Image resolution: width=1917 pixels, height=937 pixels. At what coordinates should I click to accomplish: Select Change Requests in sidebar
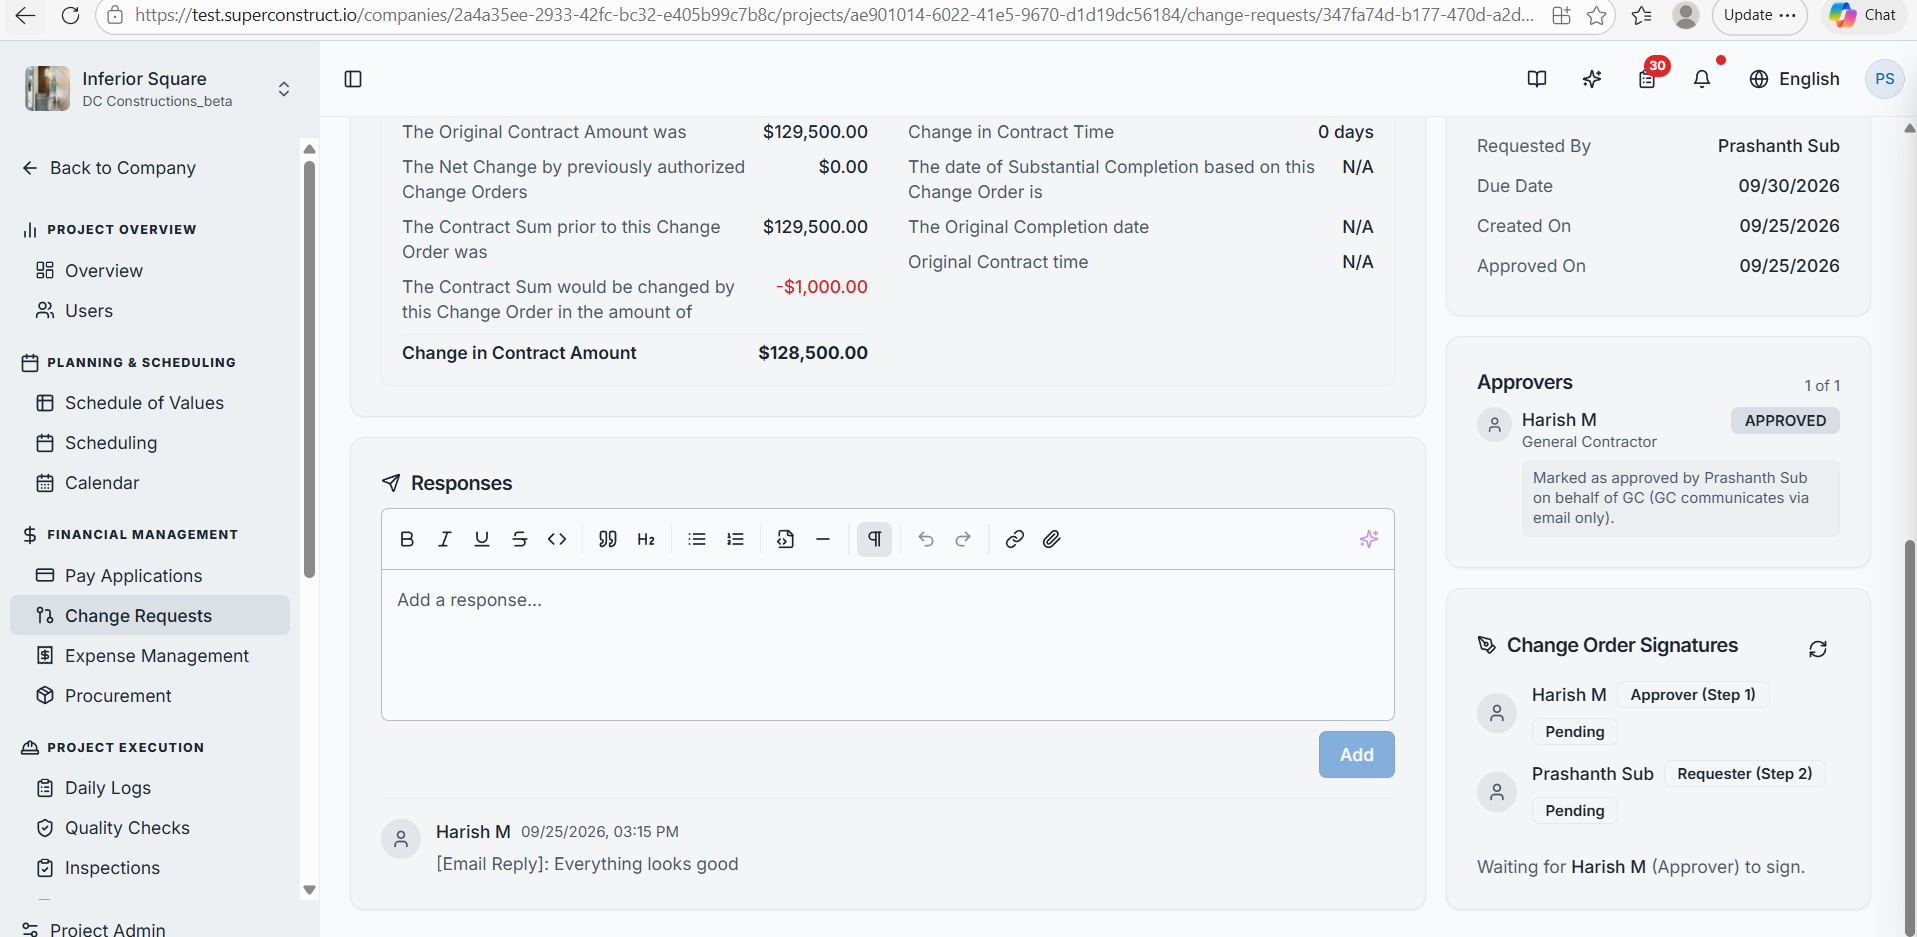pos(150,615)
